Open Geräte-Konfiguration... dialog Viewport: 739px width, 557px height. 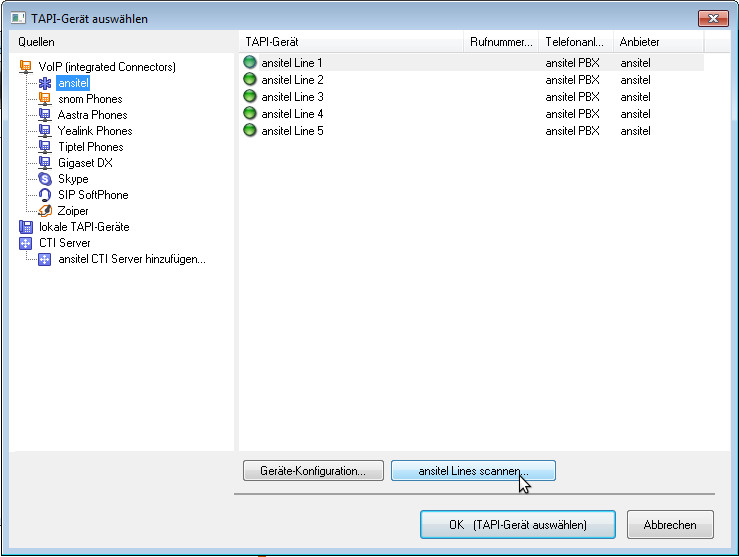tap(313, 471)
